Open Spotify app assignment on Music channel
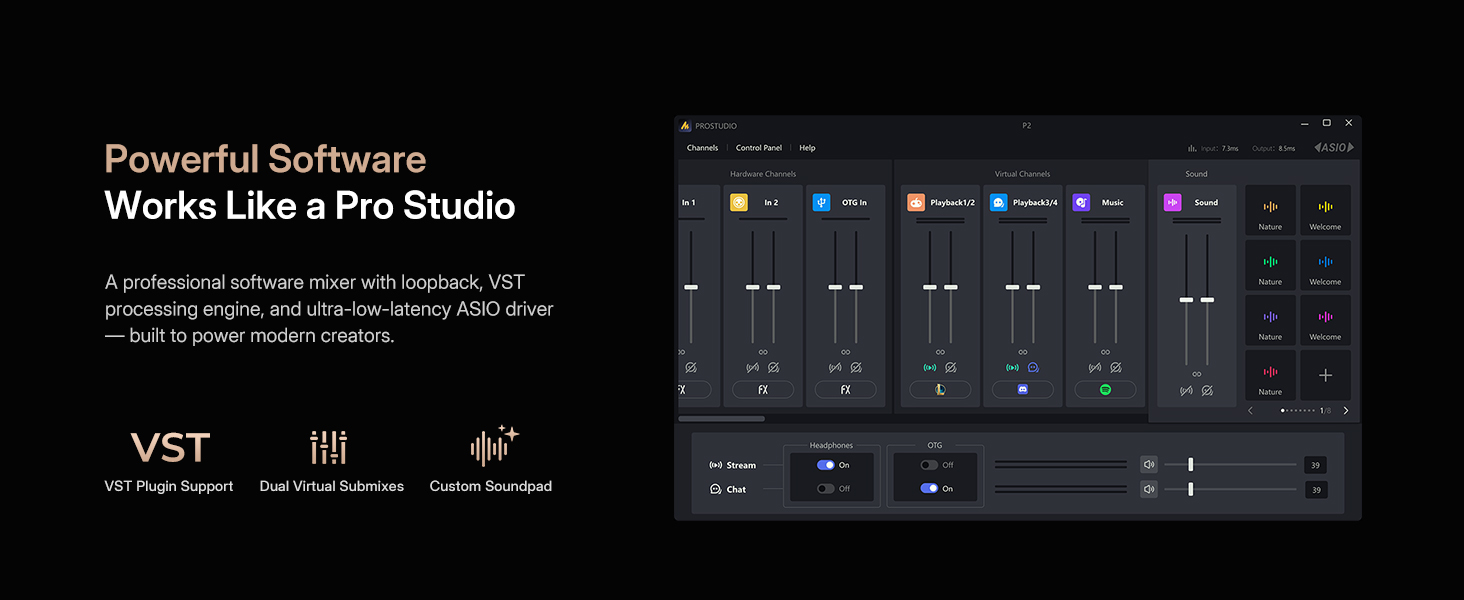Viewport: 1464px width, 600px height. pyautogui.click(x=1105, y=390)
